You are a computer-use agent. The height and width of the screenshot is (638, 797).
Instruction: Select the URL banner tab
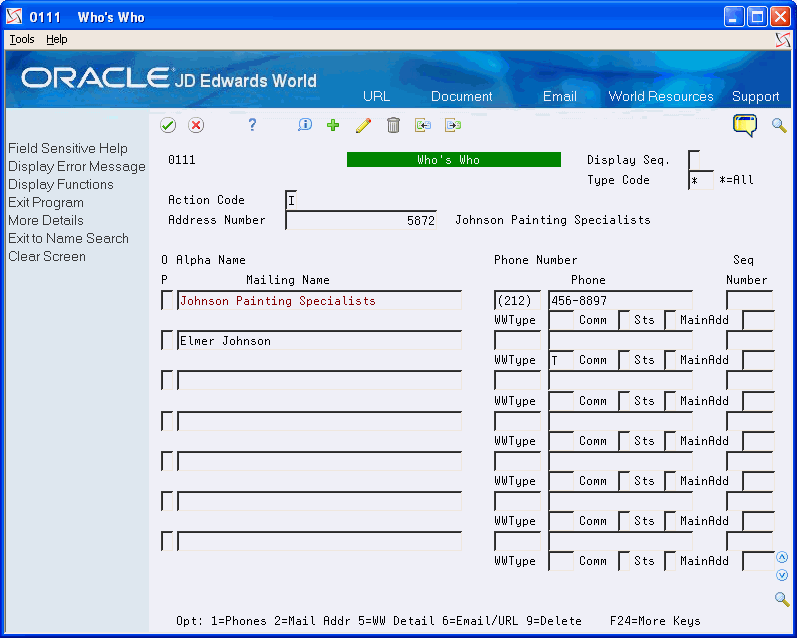(x=376, y=97)
